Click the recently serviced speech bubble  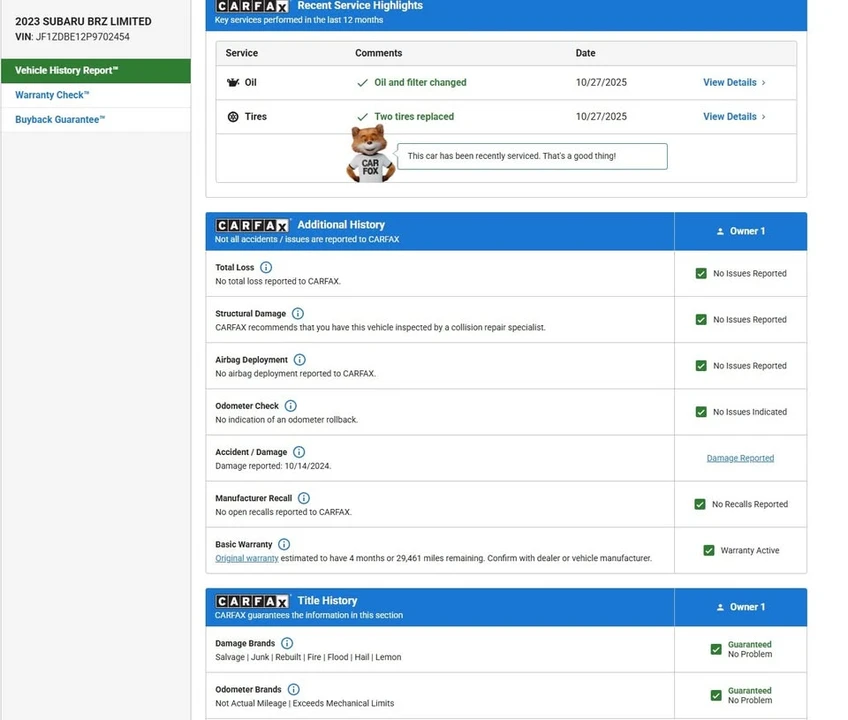point(532,156)
